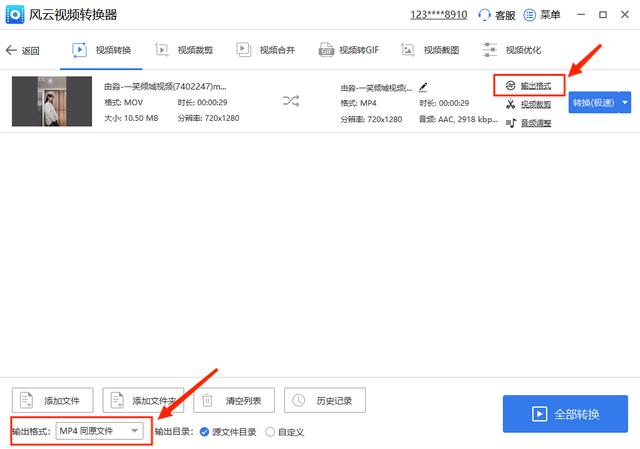Click the circular icon beside 输出格式 link
Image resolution: width=640 pixels, height=449 pixels.
[x=511, y=86]
